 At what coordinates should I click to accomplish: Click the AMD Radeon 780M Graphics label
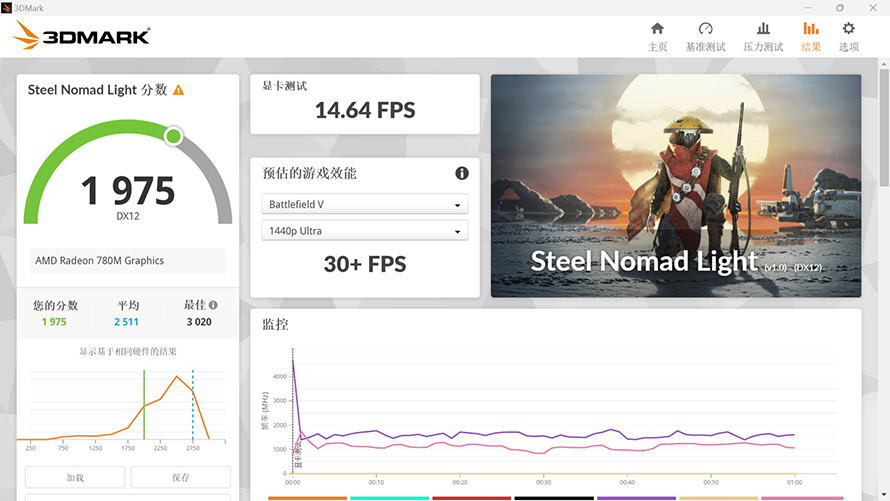tap(99, 261)
